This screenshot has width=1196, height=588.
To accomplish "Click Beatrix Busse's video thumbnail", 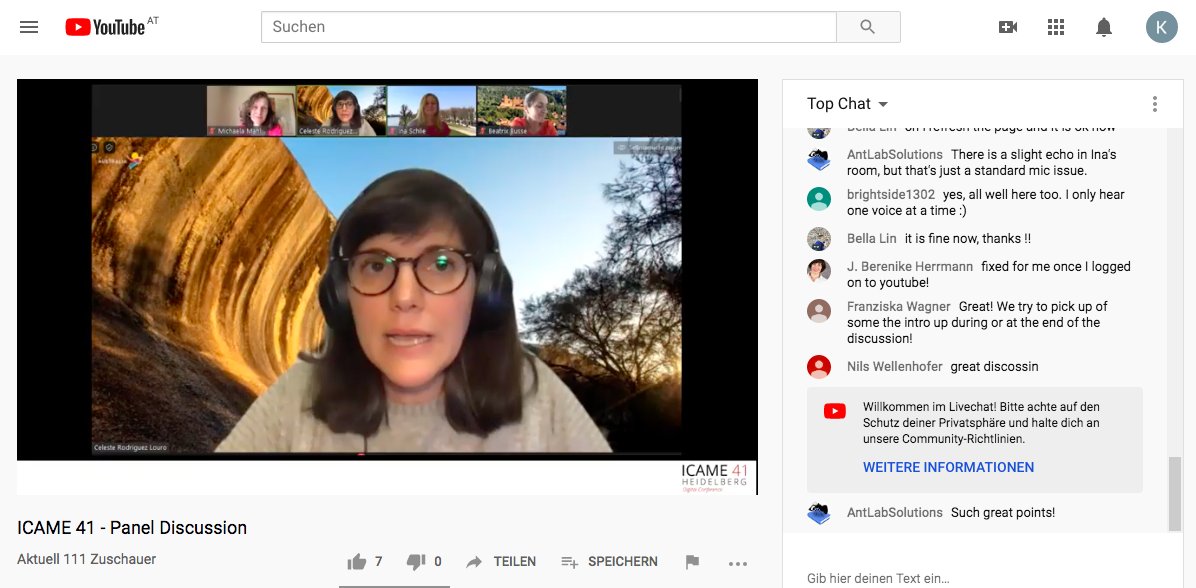I will coord(522,111).
